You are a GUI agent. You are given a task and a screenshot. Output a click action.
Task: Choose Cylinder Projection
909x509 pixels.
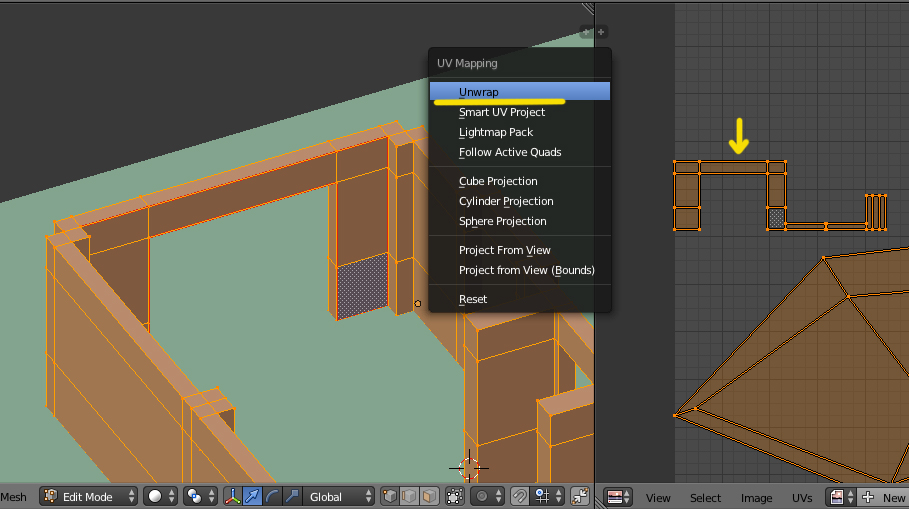tap(519, 201)
